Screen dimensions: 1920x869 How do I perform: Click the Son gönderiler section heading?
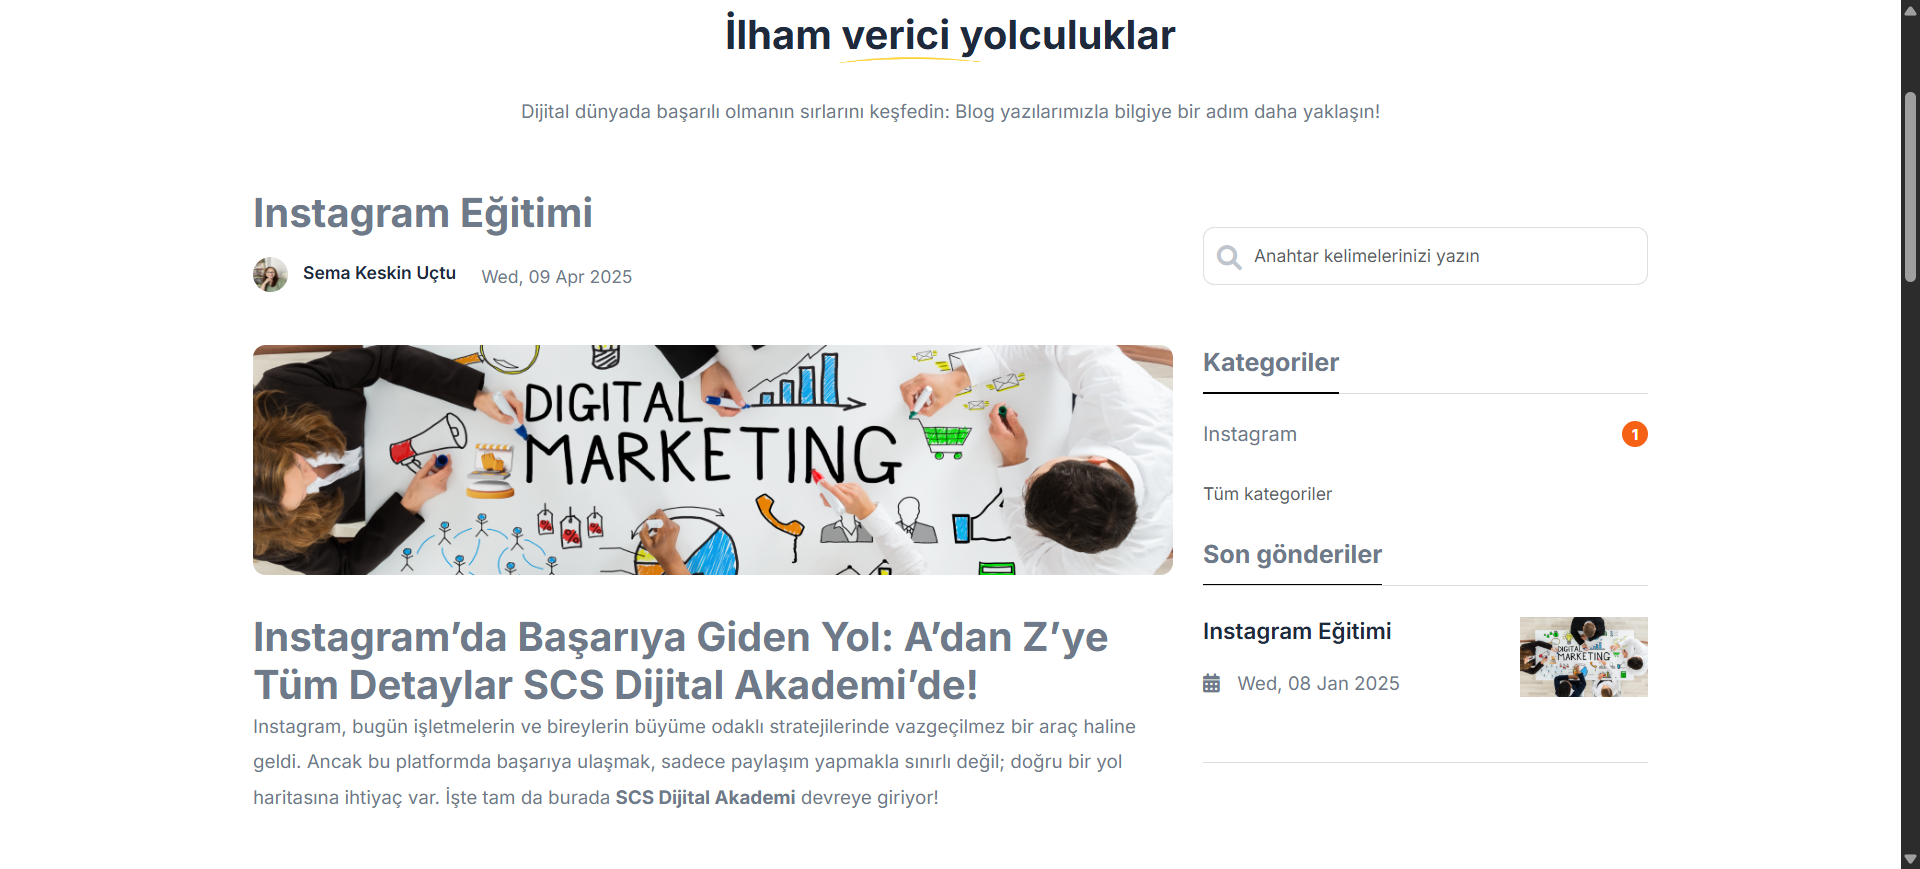click(1292, 554)
